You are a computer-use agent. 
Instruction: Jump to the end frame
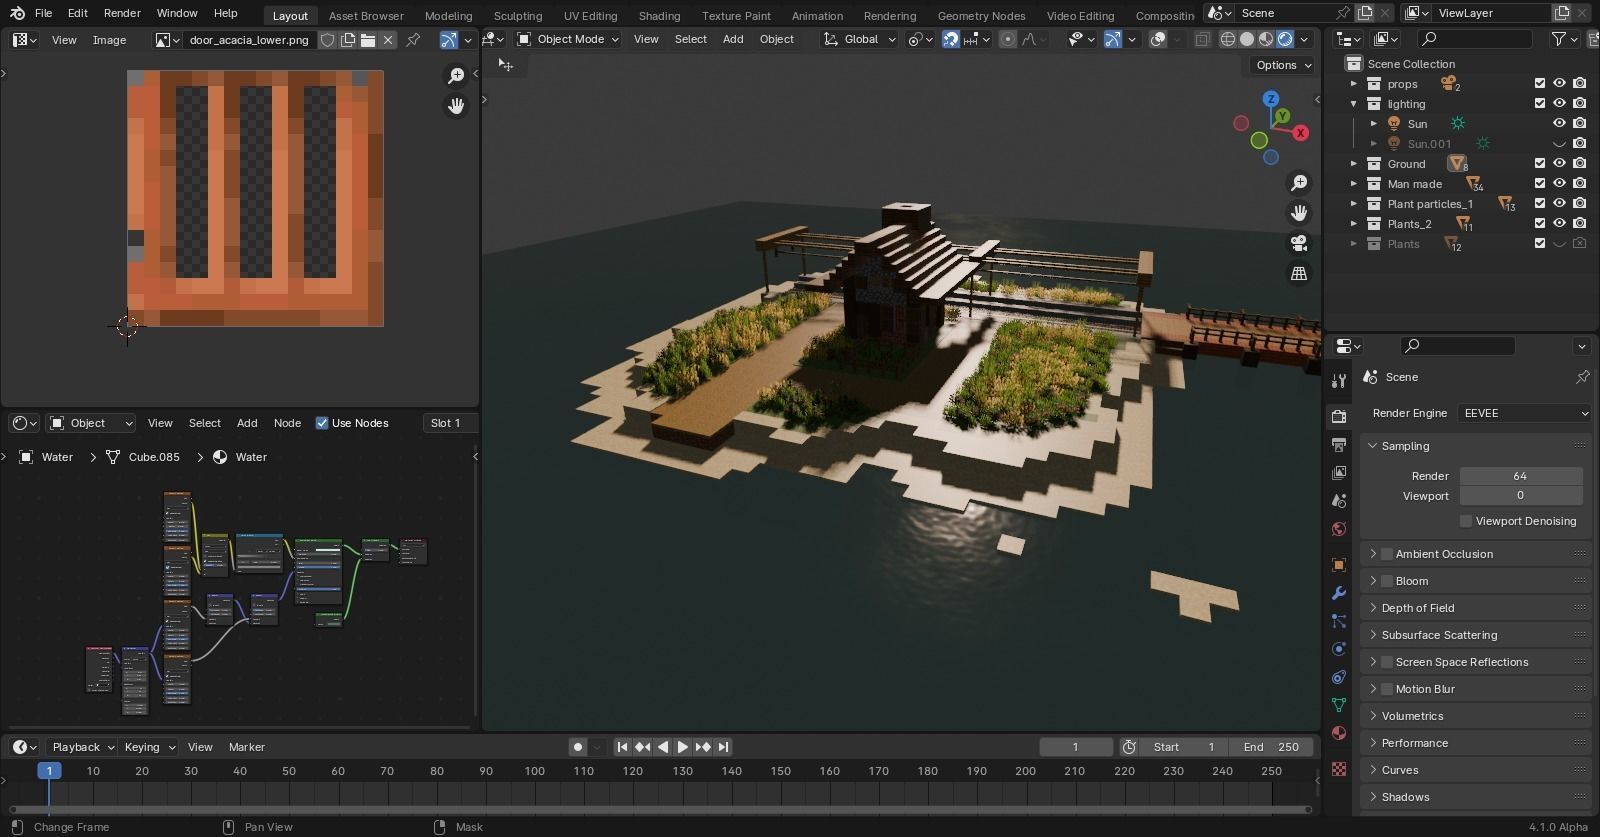[723, 747]
